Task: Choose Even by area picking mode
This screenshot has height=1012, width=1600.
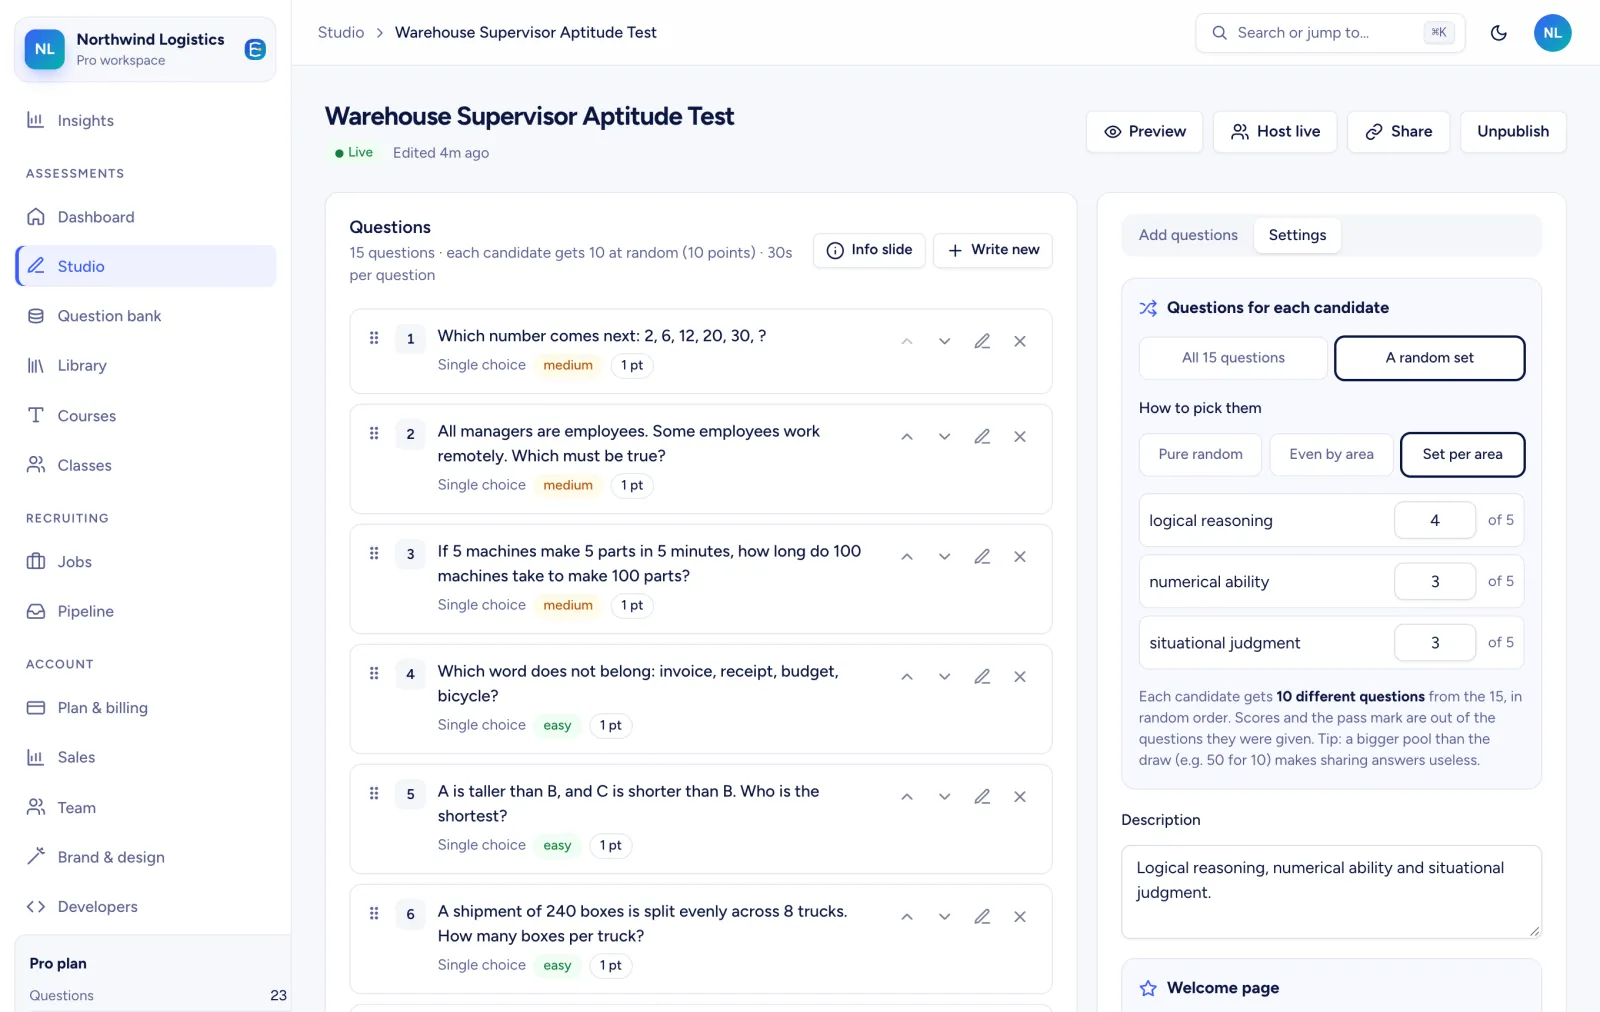Action: 1331,454
